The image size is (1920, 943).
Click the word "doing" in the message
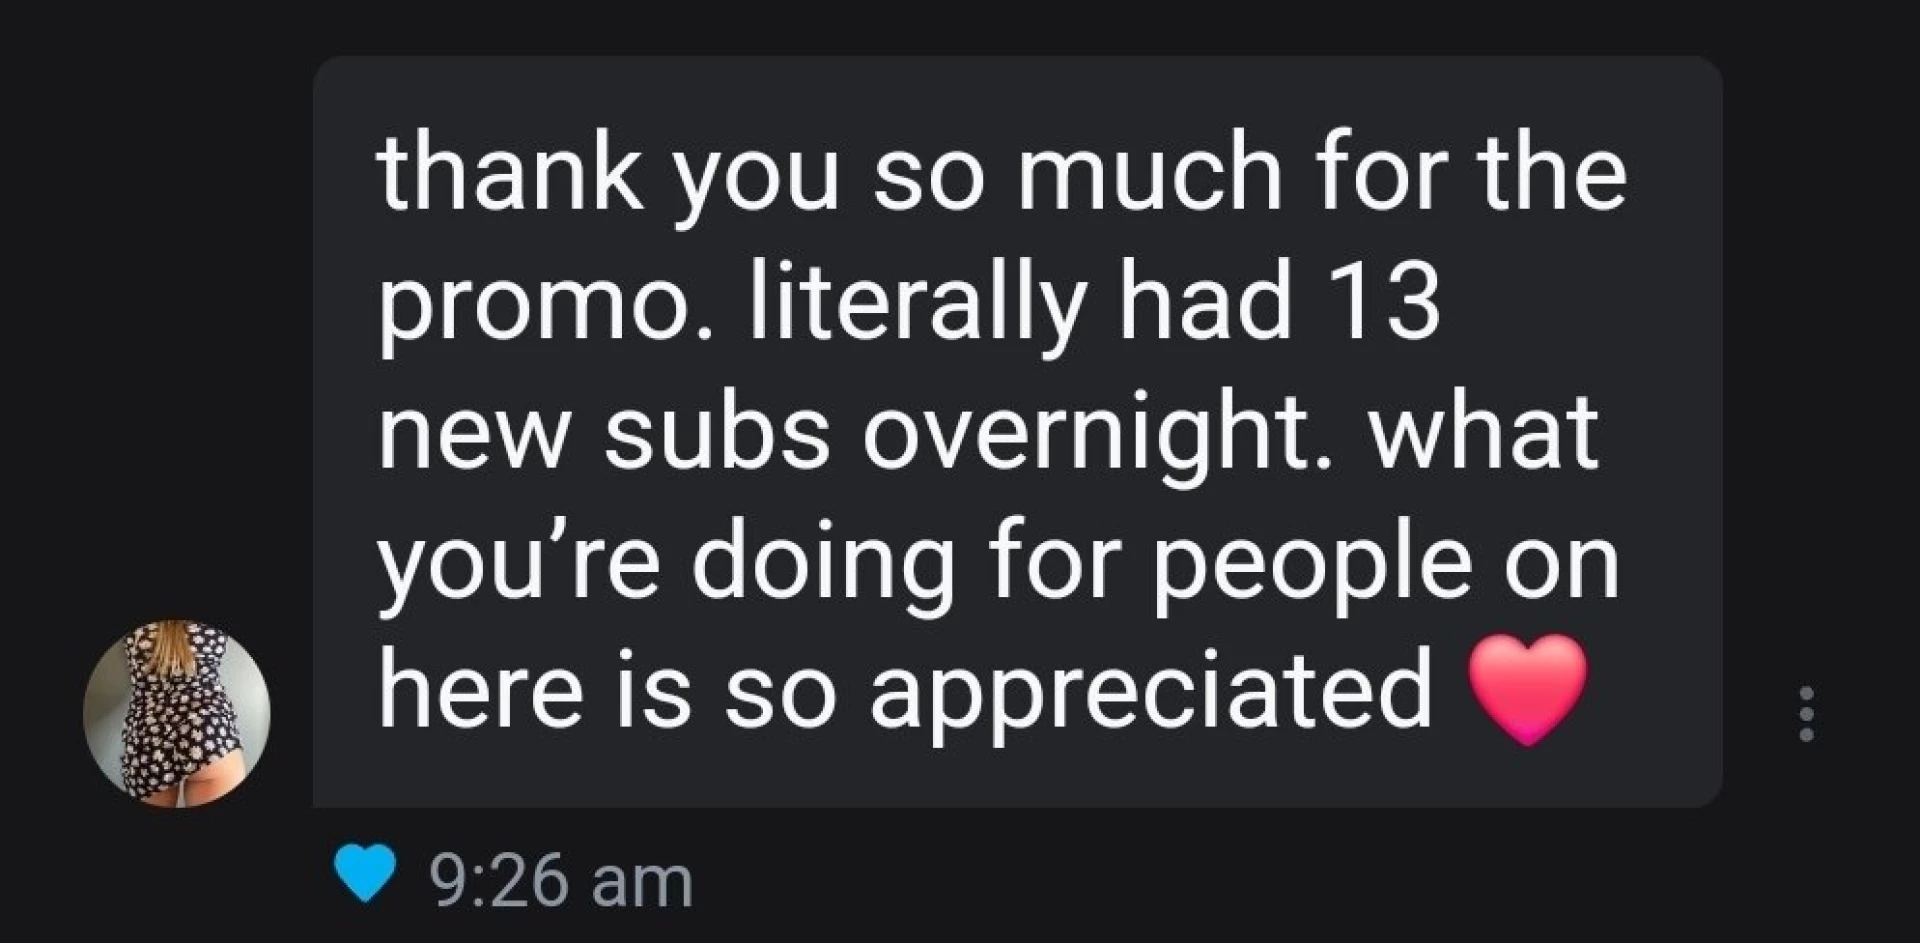[822, 566]
